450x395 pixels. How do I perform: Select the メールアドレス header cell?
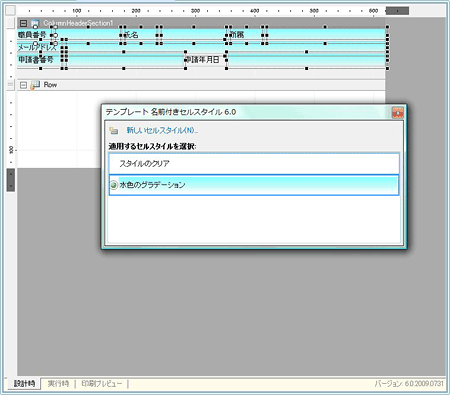coord(39,47)
